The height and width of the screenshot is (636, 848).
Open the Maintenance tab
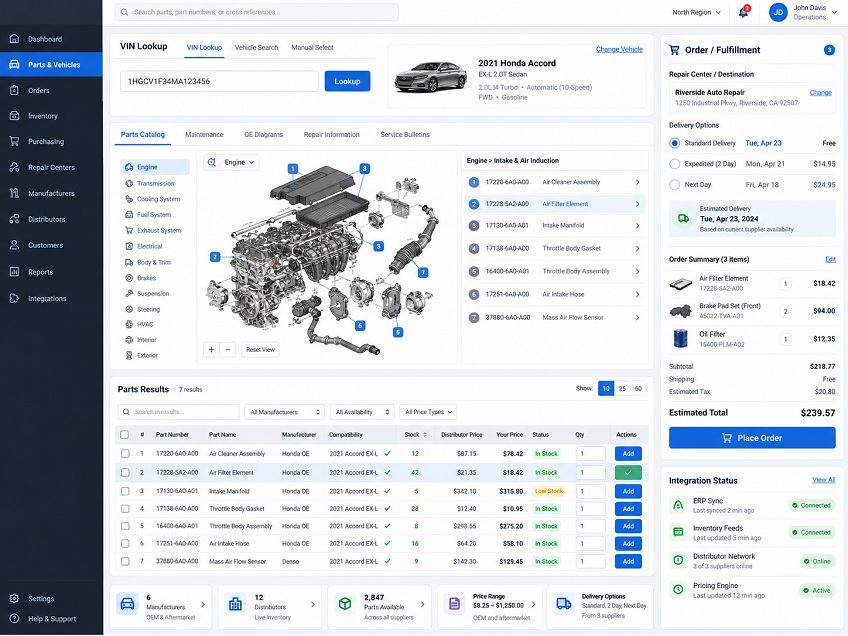(x=204, y=135)
